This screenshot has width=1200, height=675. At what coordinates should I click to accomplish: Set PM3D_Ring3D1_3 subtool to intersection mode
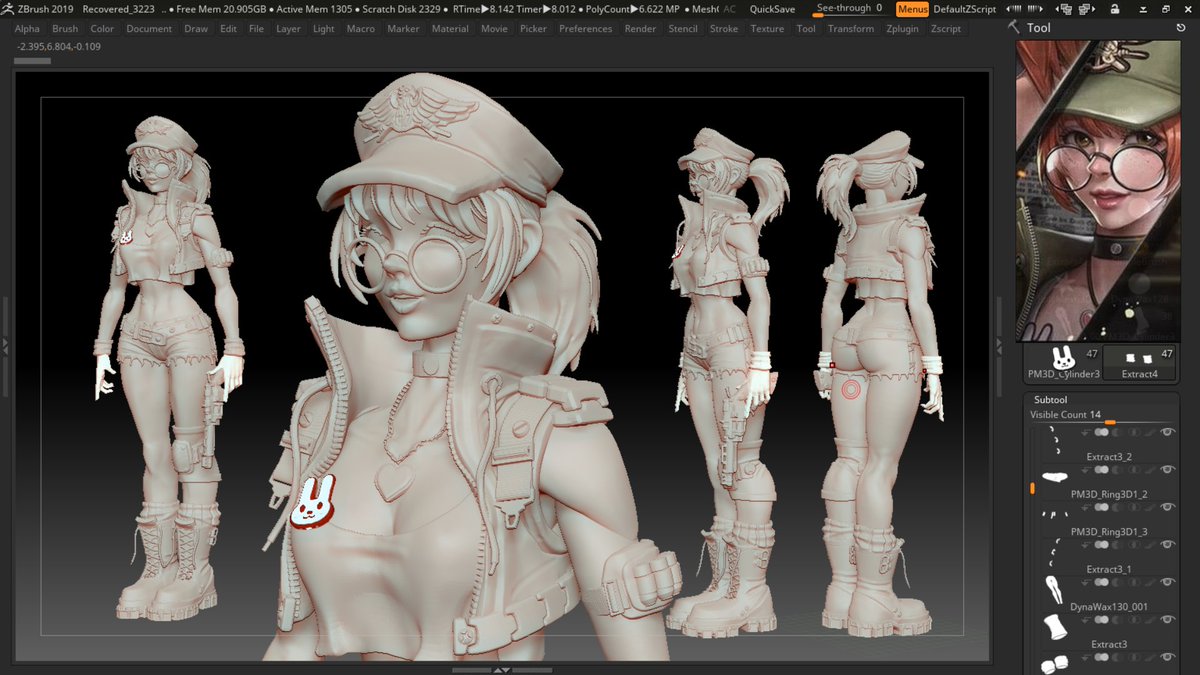click(1132, 507)
